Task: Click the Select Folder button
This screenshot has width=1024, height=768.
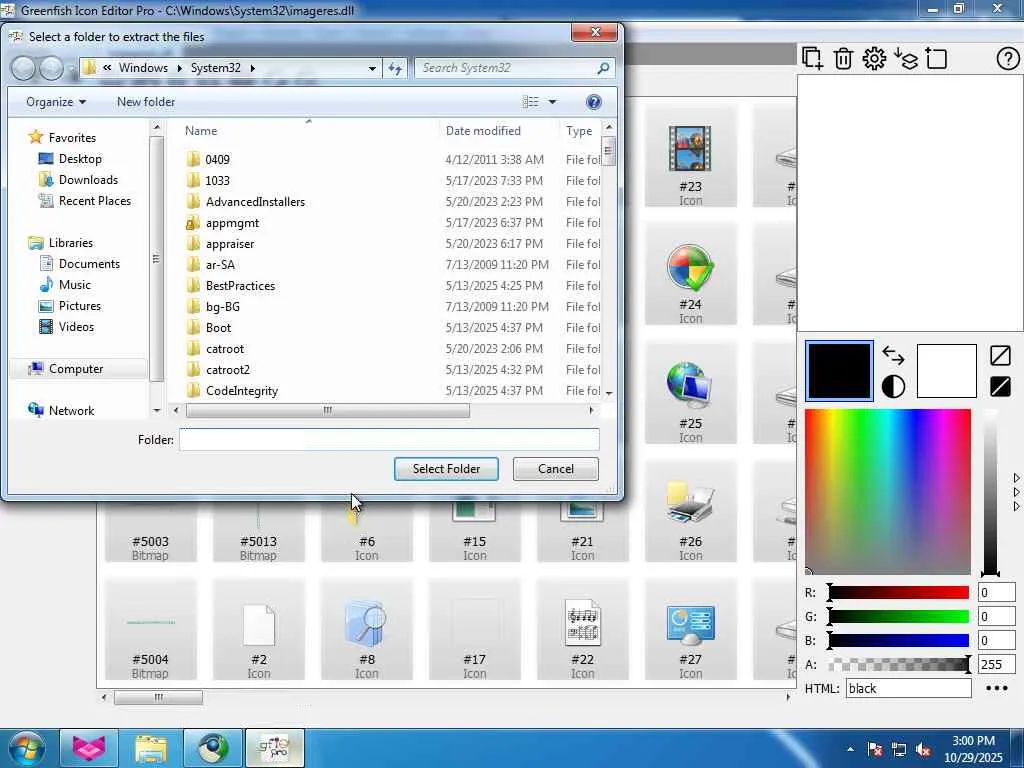Action: [446, 469]
